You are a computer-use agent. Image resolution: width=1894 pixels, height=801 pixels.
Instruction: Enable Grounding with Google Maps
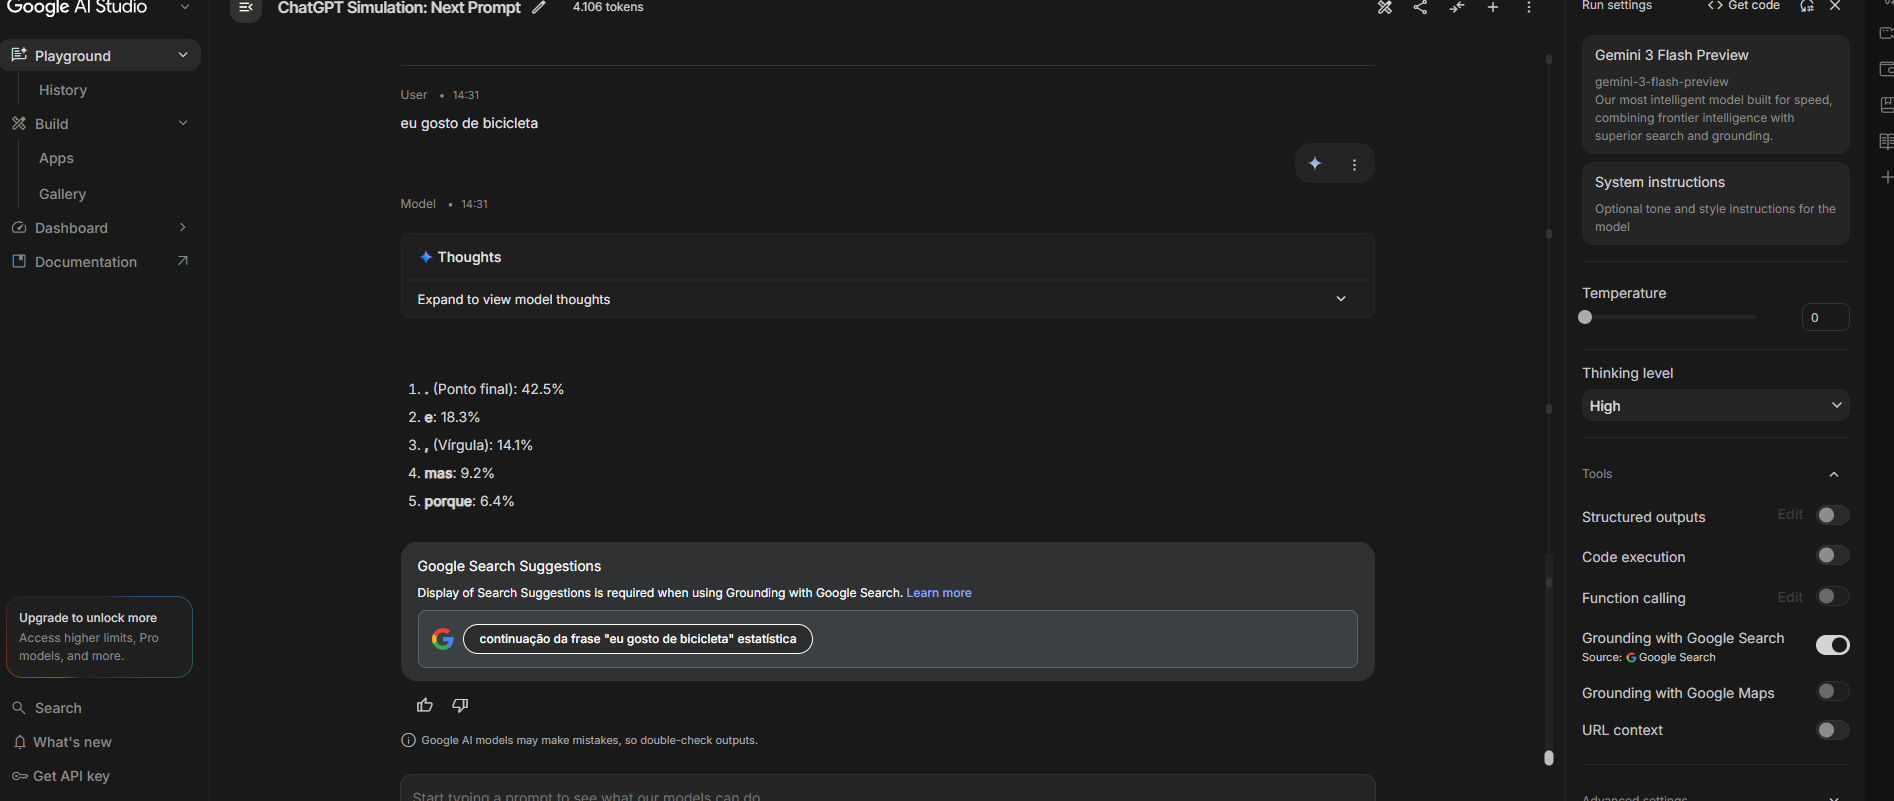tap(1833, 692)
